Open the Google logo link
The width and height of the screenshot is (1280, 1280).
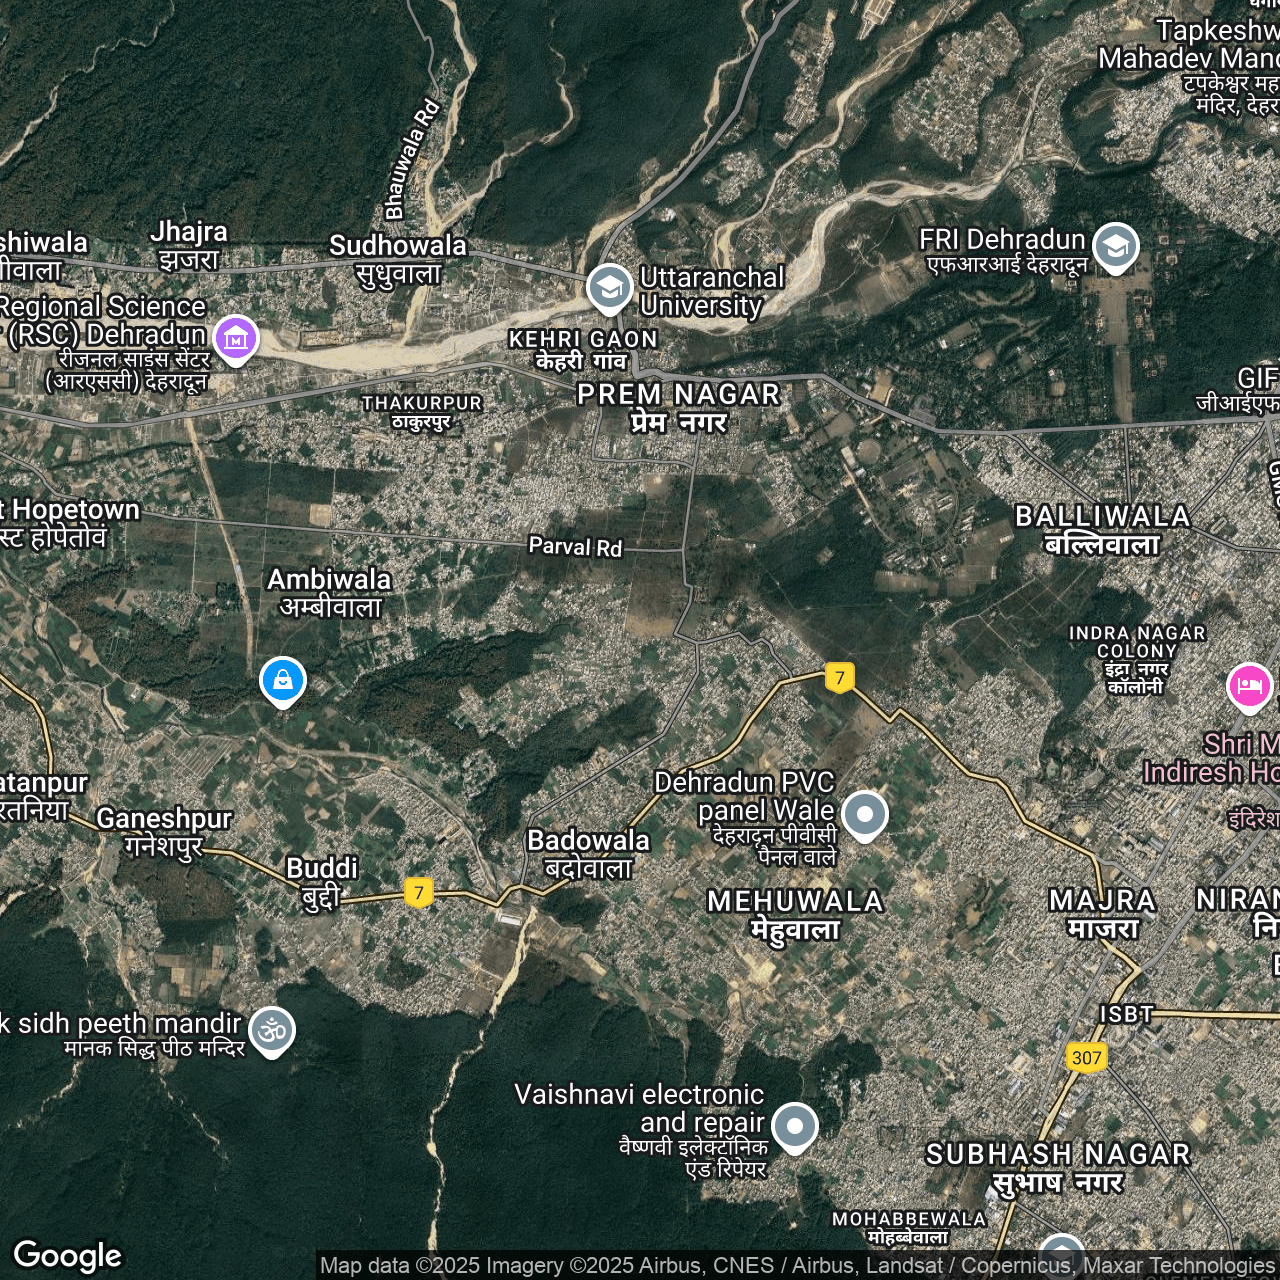pos(68,1256)
